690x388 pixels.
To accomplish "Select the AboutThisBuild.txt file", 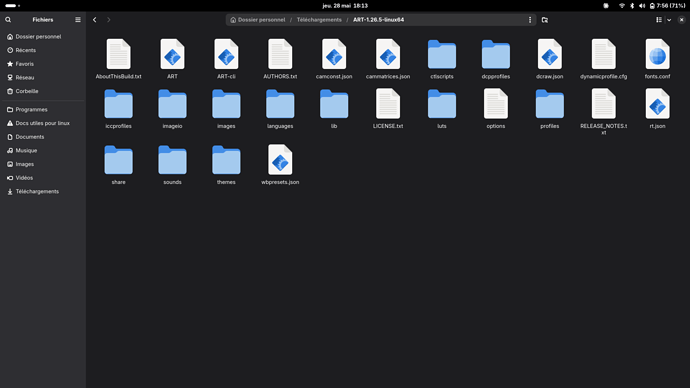I will coord(118,59).
